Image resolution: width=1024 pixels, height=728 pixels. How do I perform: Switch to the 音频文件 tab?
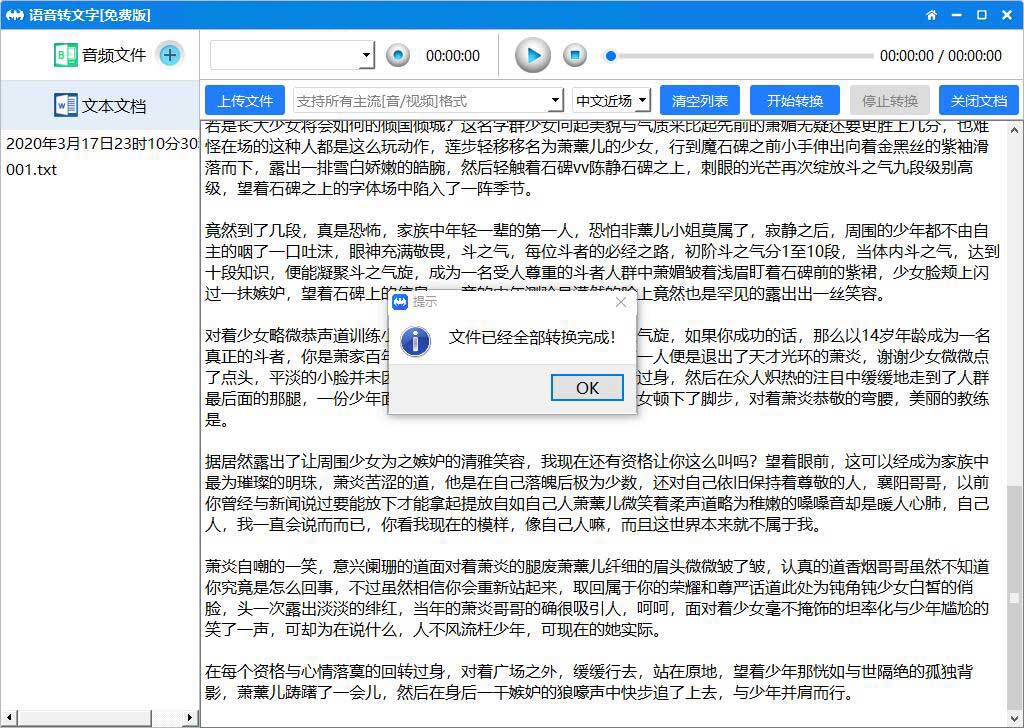click(x=100, y=55)
